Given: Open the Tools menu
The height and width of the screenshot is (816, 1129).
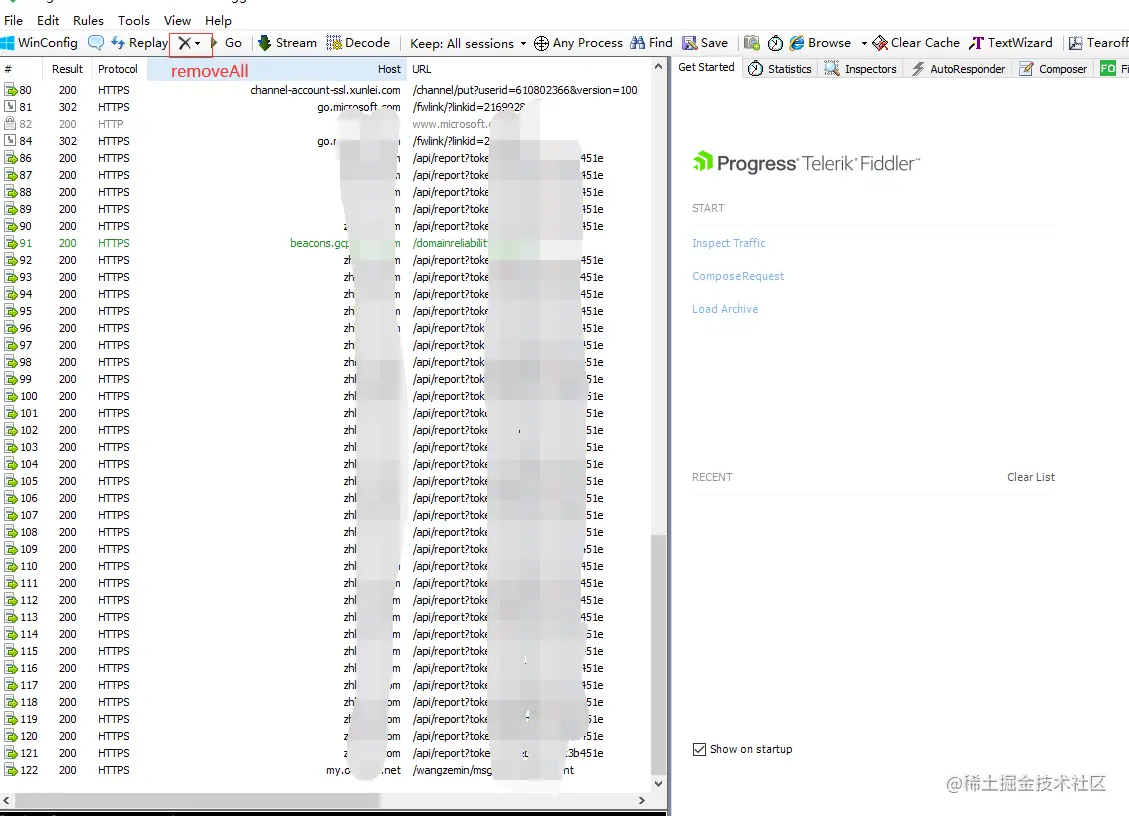Looking at the screenshot, I should [134, 20].
